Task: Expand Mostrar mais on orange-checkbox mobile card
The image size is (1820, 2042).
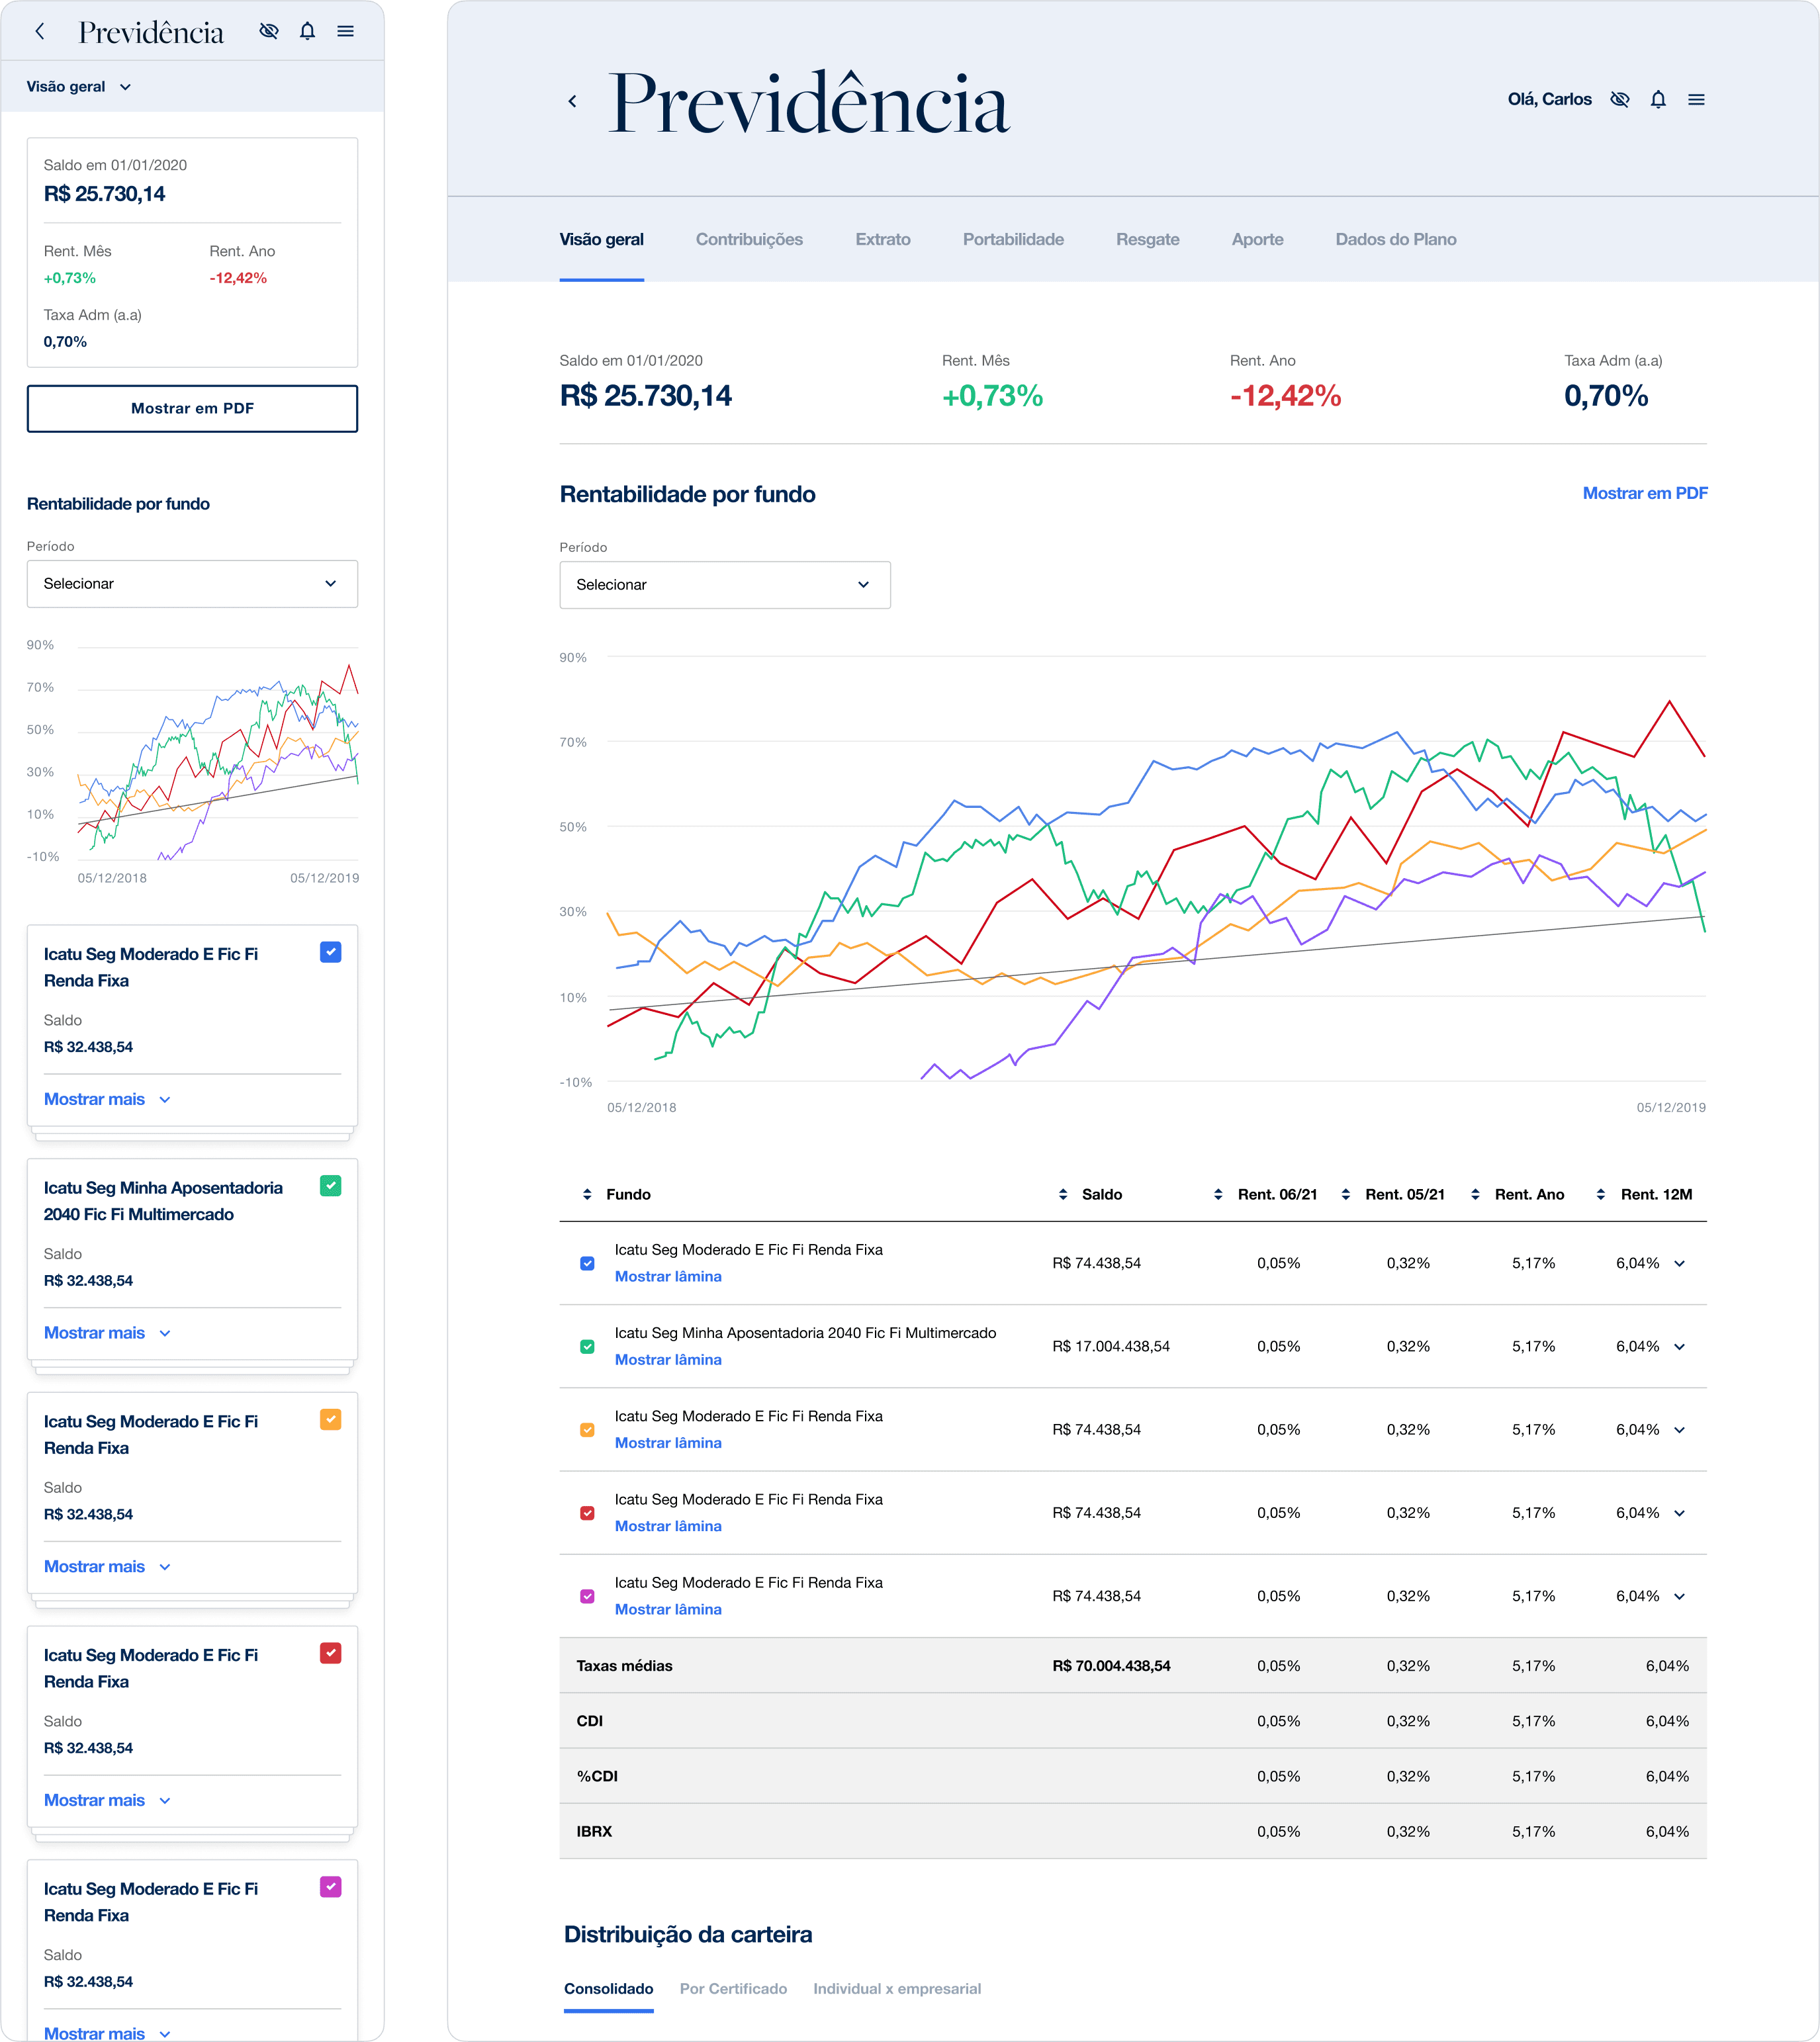Action: click(107, 1567)
